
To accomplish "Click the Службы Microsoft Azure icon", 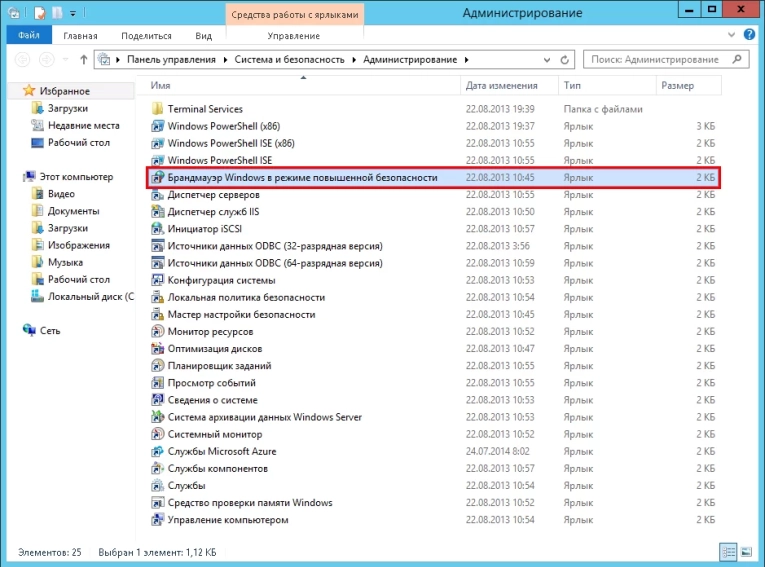I will coord(157,451).
